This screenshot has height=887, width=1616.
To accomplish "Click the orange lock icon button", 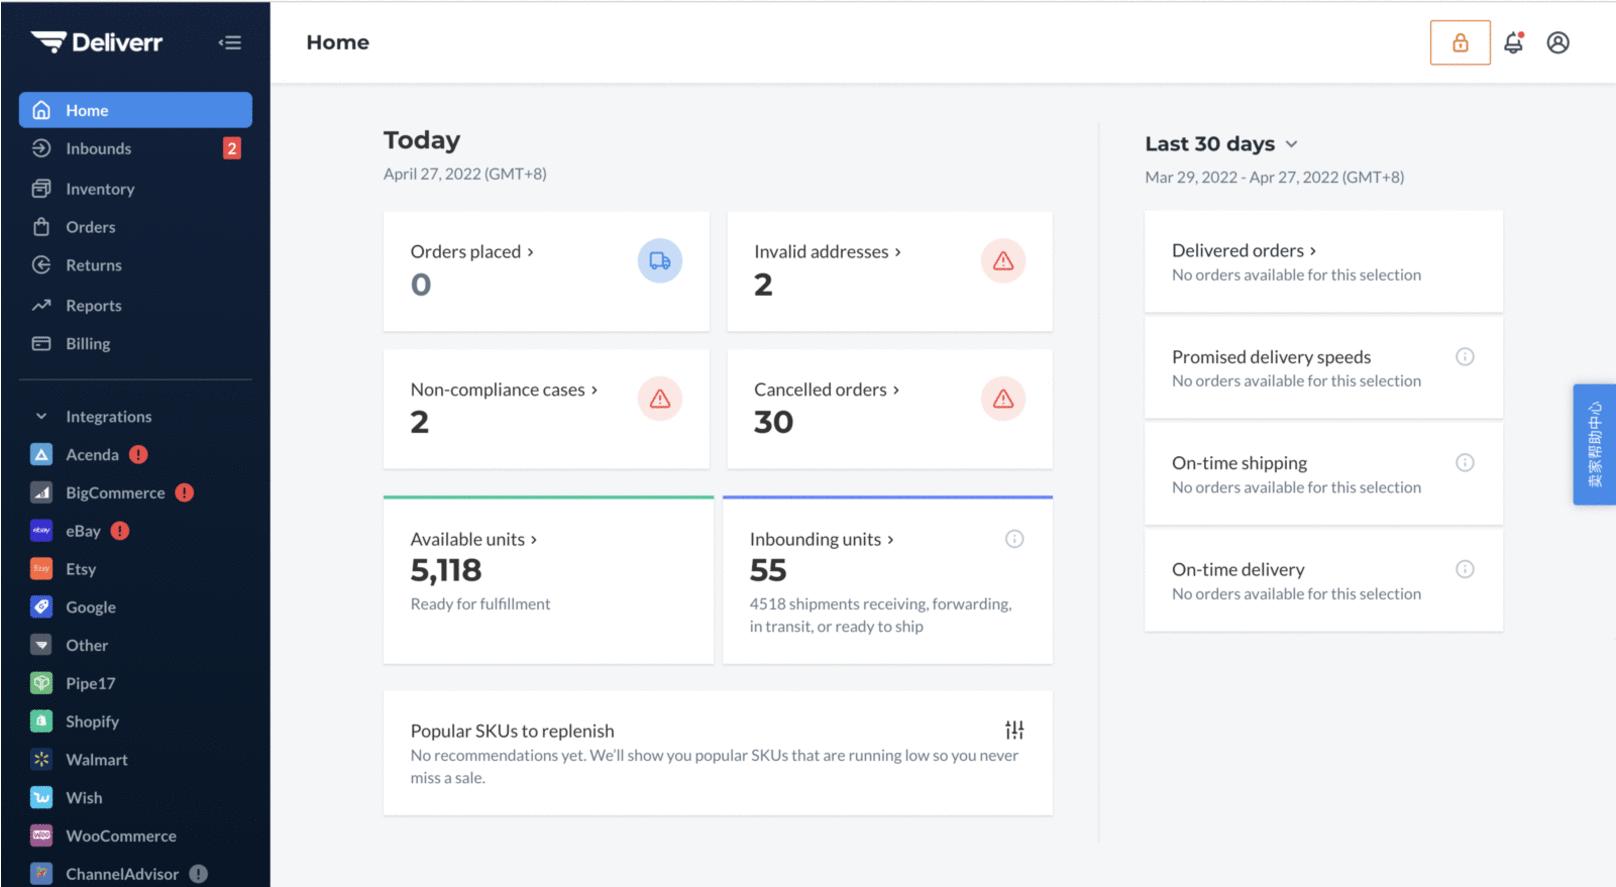I will 1460,43.
